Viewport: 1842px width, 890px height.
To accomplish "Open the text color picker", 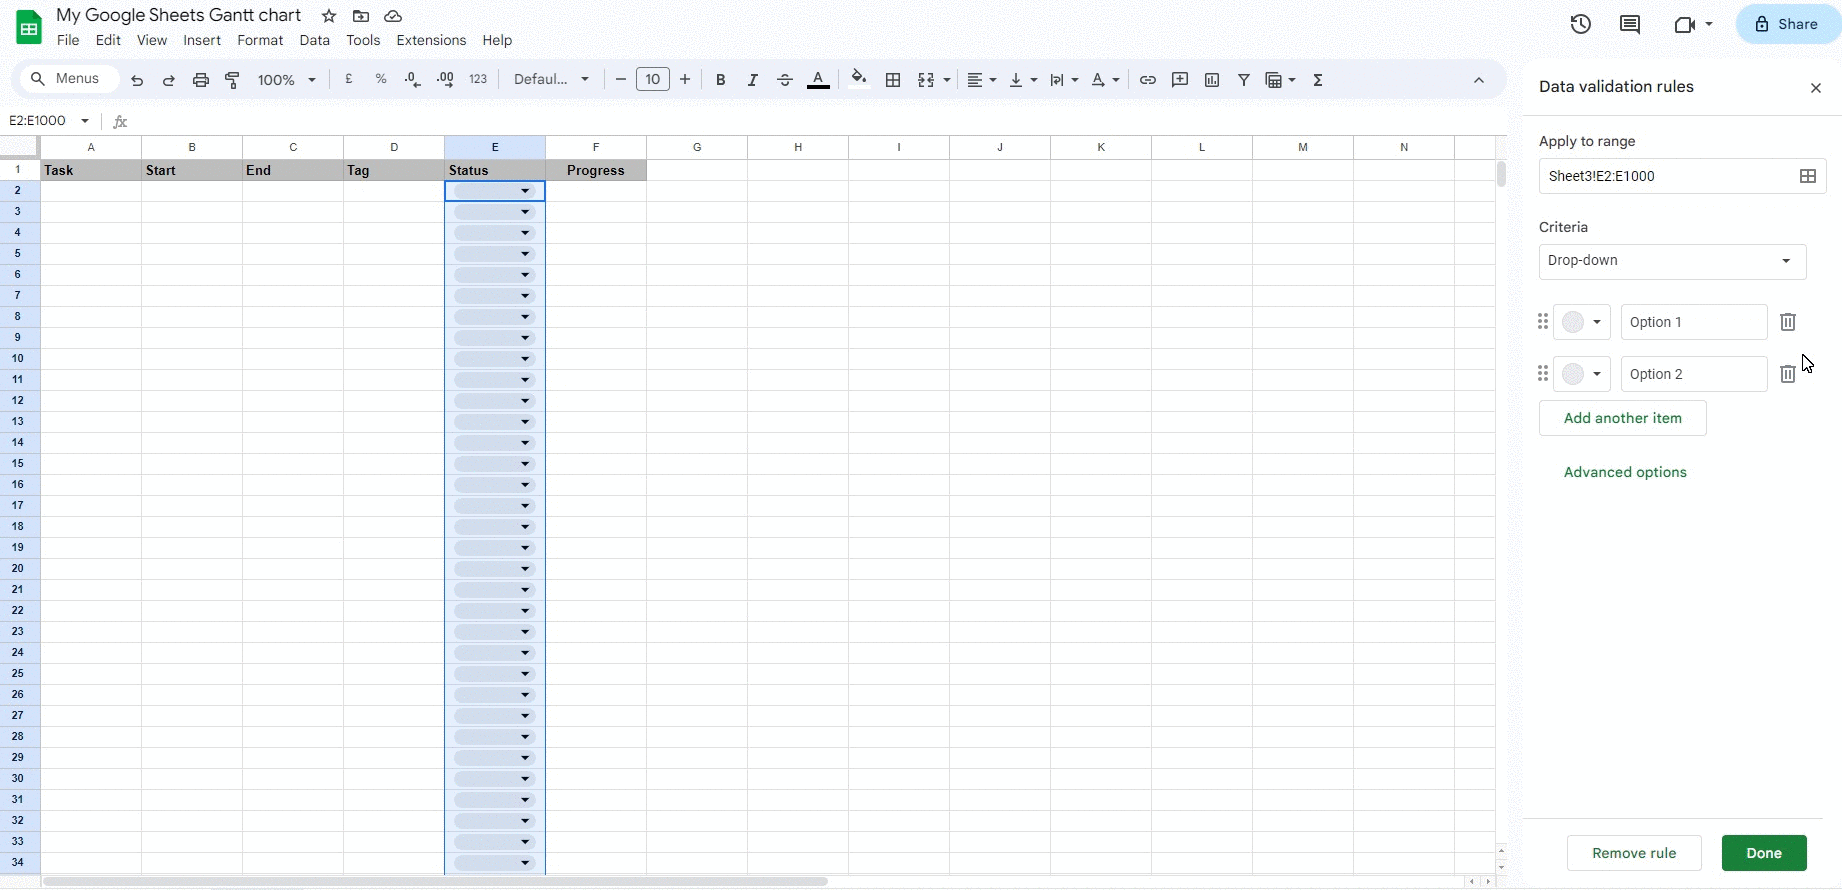I will (x=818, y=80).
